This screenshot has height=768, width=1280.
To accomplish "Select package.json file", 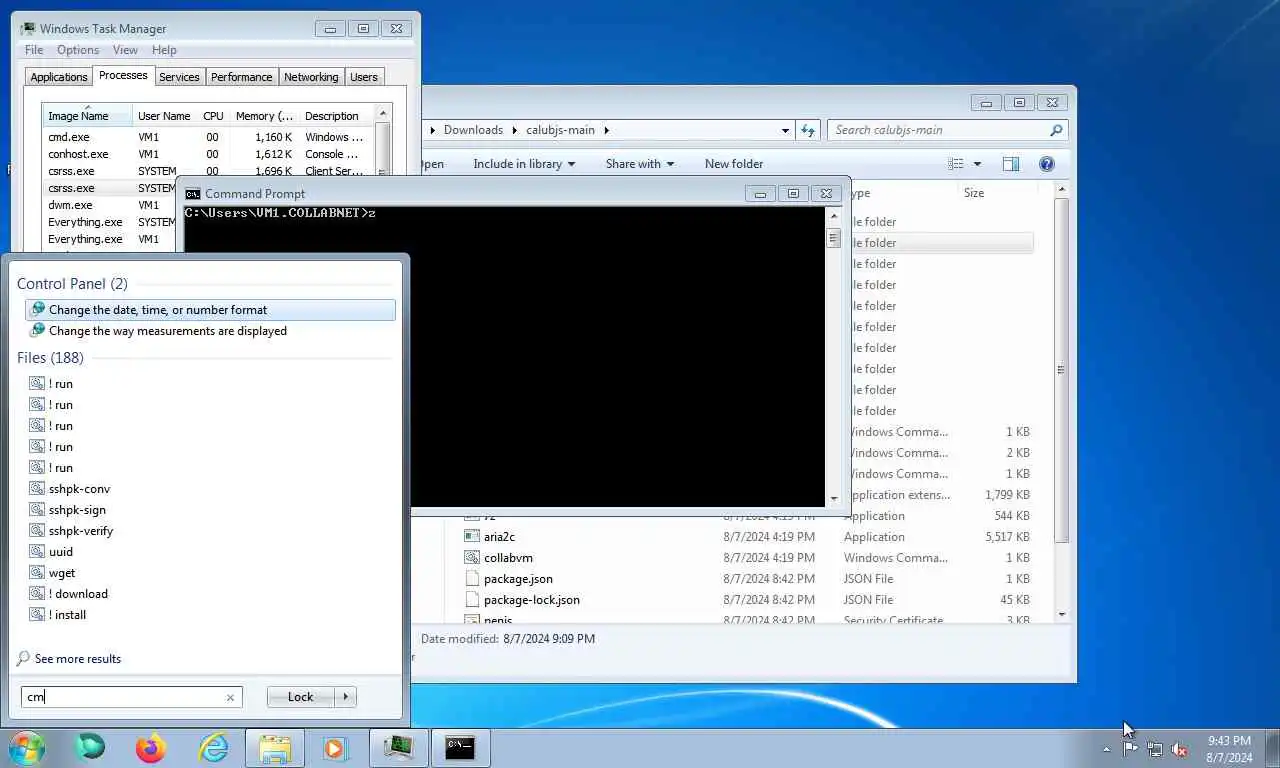I will pyautogui.click(x=518, y=579).
